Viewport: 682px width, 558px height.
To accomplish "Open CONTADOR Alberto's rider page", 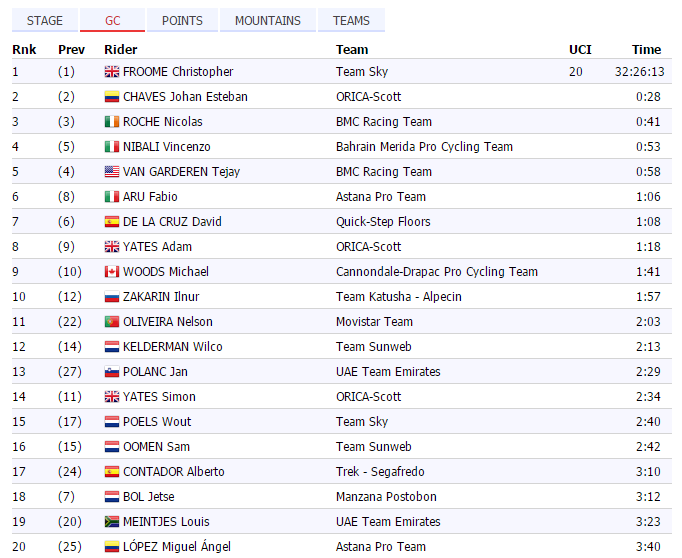I will pos(174,471).
